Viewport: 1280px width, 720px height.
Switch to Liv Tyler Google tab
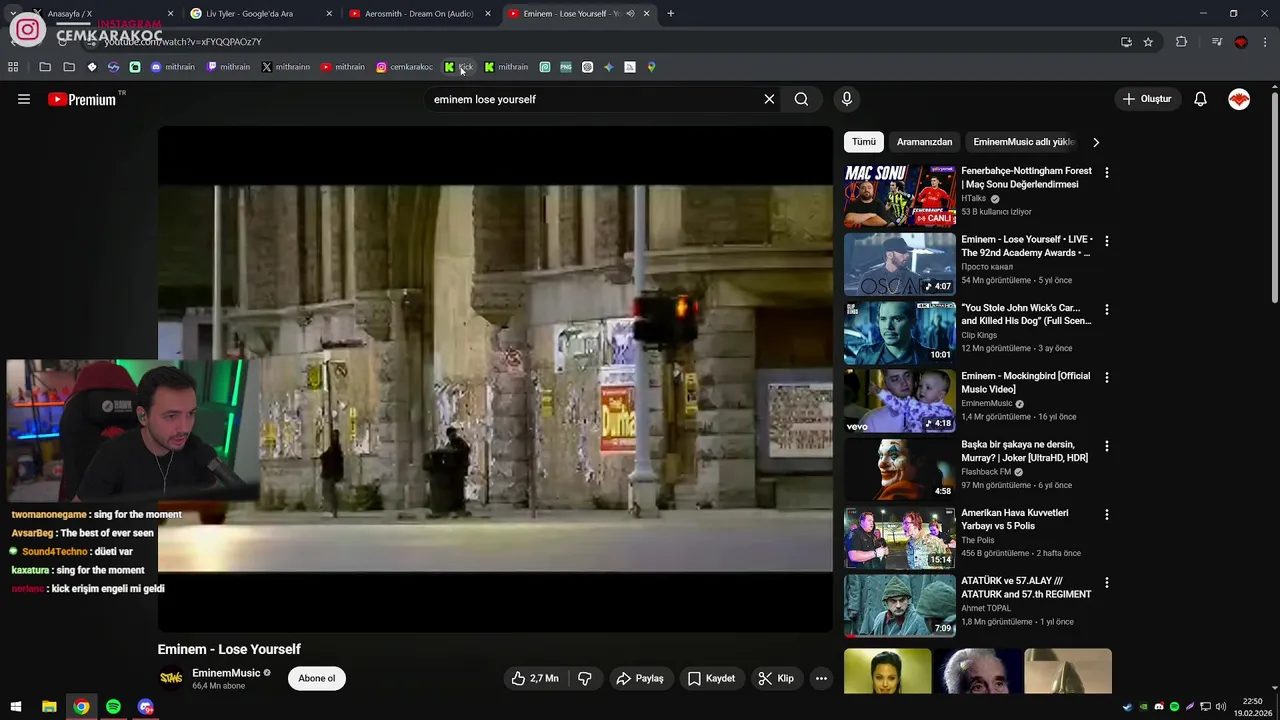point(262,14)
